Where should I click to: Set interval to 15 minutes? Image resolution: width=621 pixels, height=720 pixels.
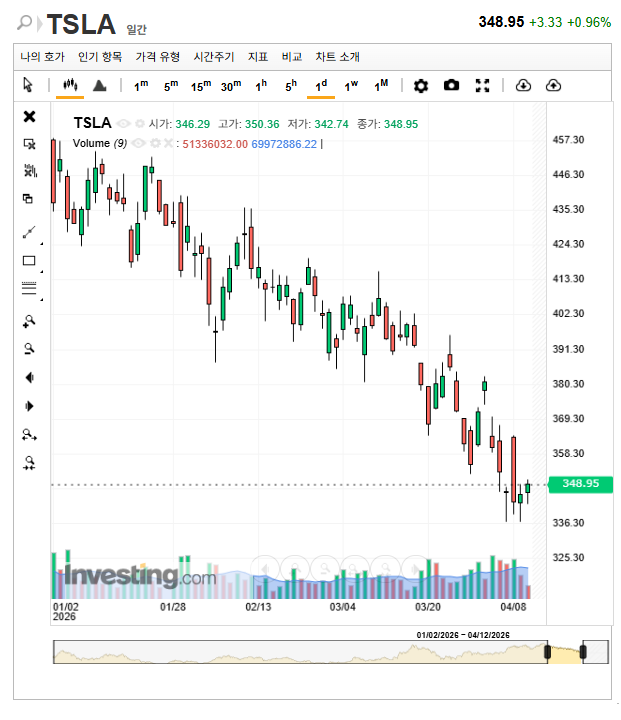coord(201,85)
